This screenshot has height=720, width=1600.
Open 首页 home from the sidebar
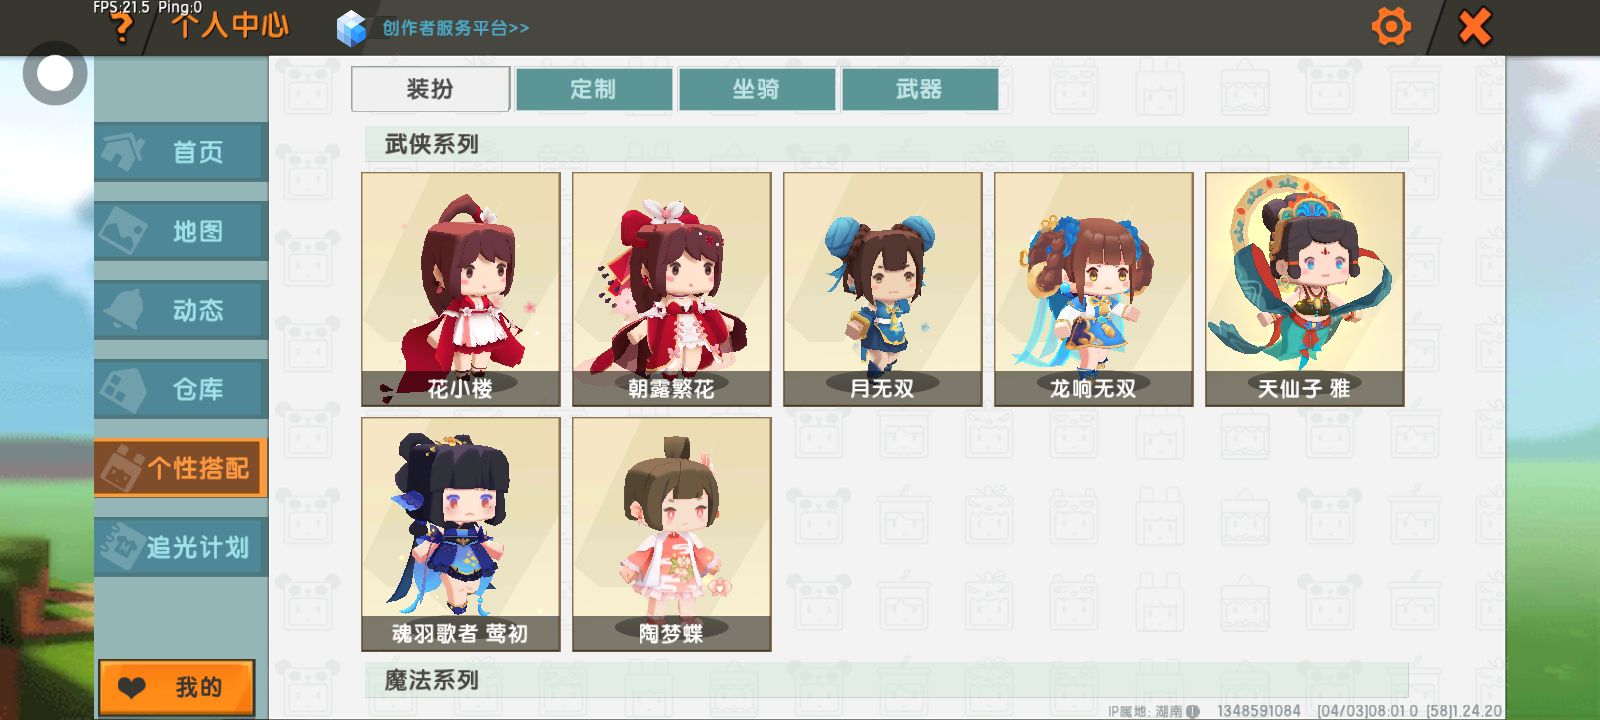click(181, 152)
